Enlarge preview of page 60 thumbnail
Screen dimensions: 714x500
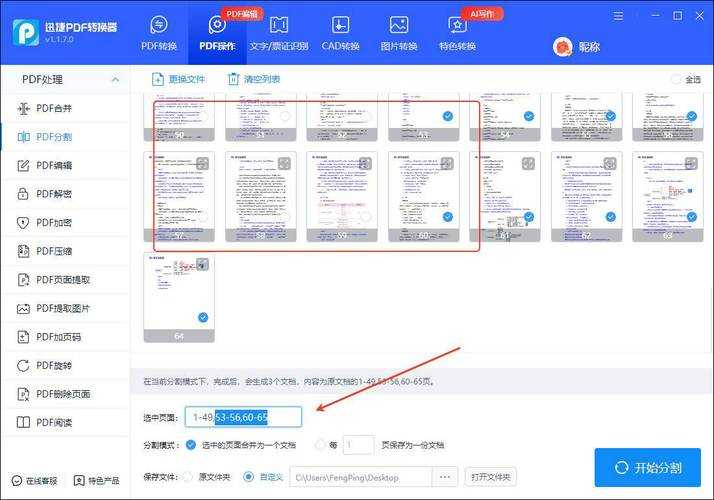447,163
